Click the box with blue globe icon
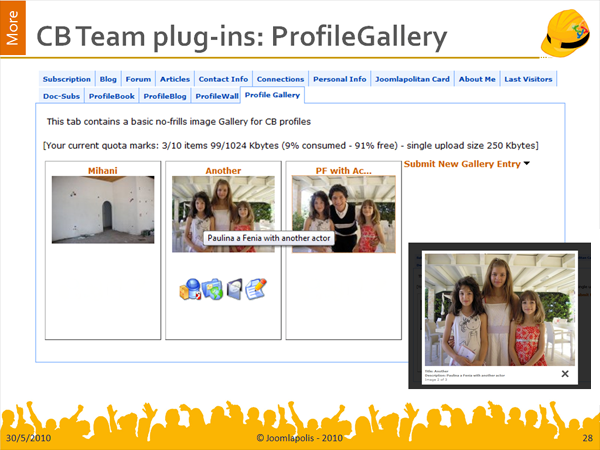The width and height of the screenshot is (600, 450). click(x=190, y=289)
